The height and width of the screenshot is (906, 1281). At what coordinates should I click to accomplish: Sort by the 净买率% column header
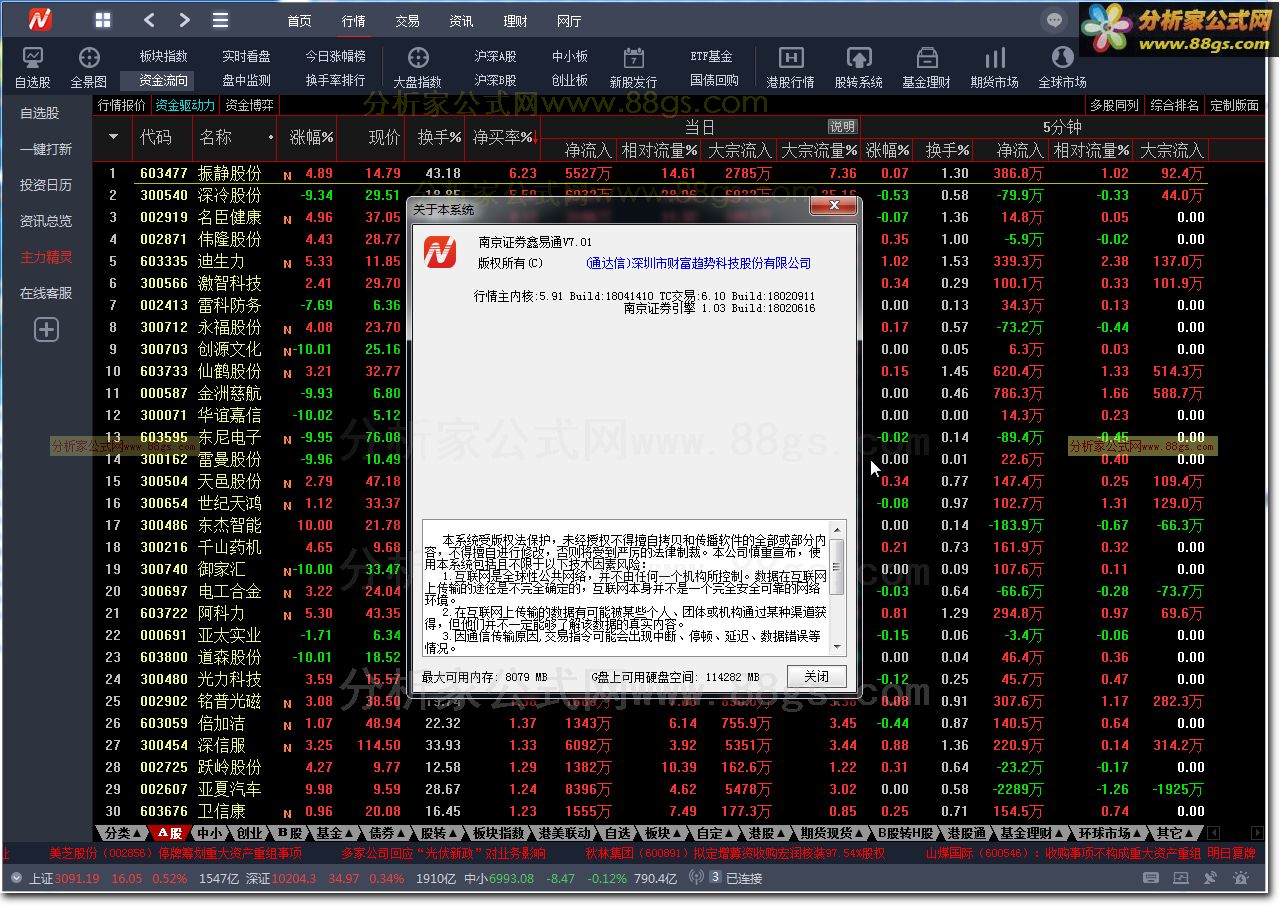(503, 138)
